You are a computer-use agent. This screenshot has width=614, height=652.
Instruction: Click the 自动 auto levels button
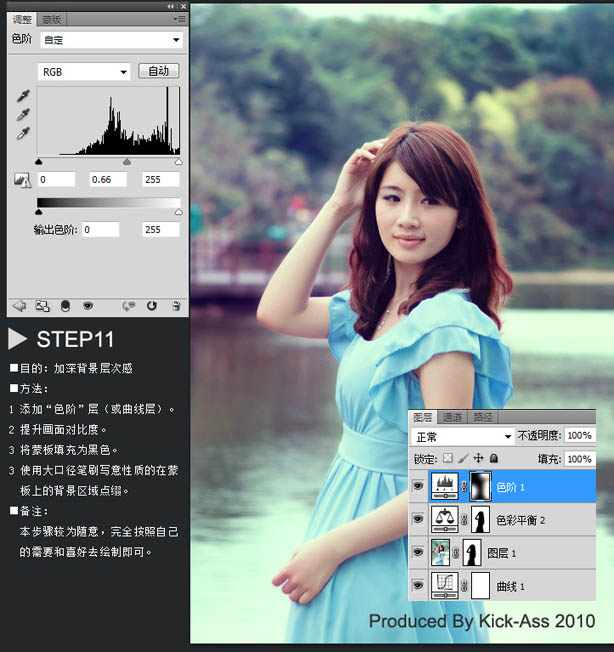[158, 71]
